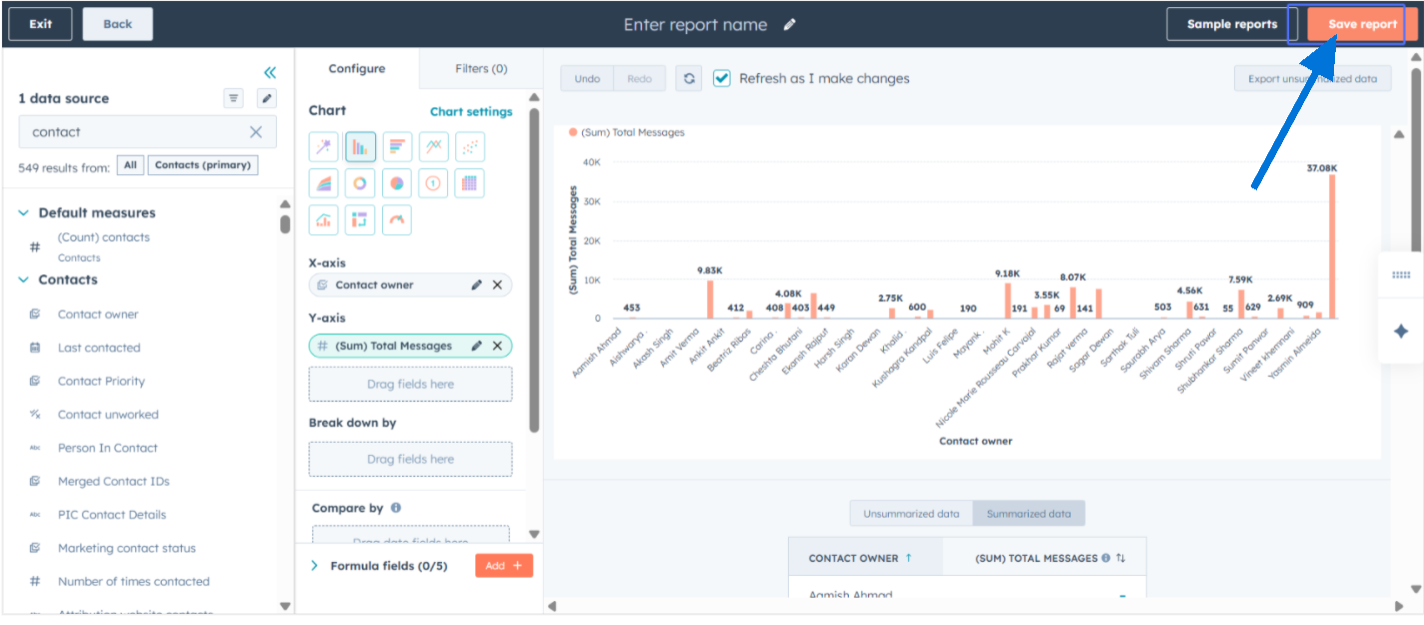This screenshot has height=625, width=1424.
Task: Open the Filters (0) tab
Action: [x=481, y=69]
